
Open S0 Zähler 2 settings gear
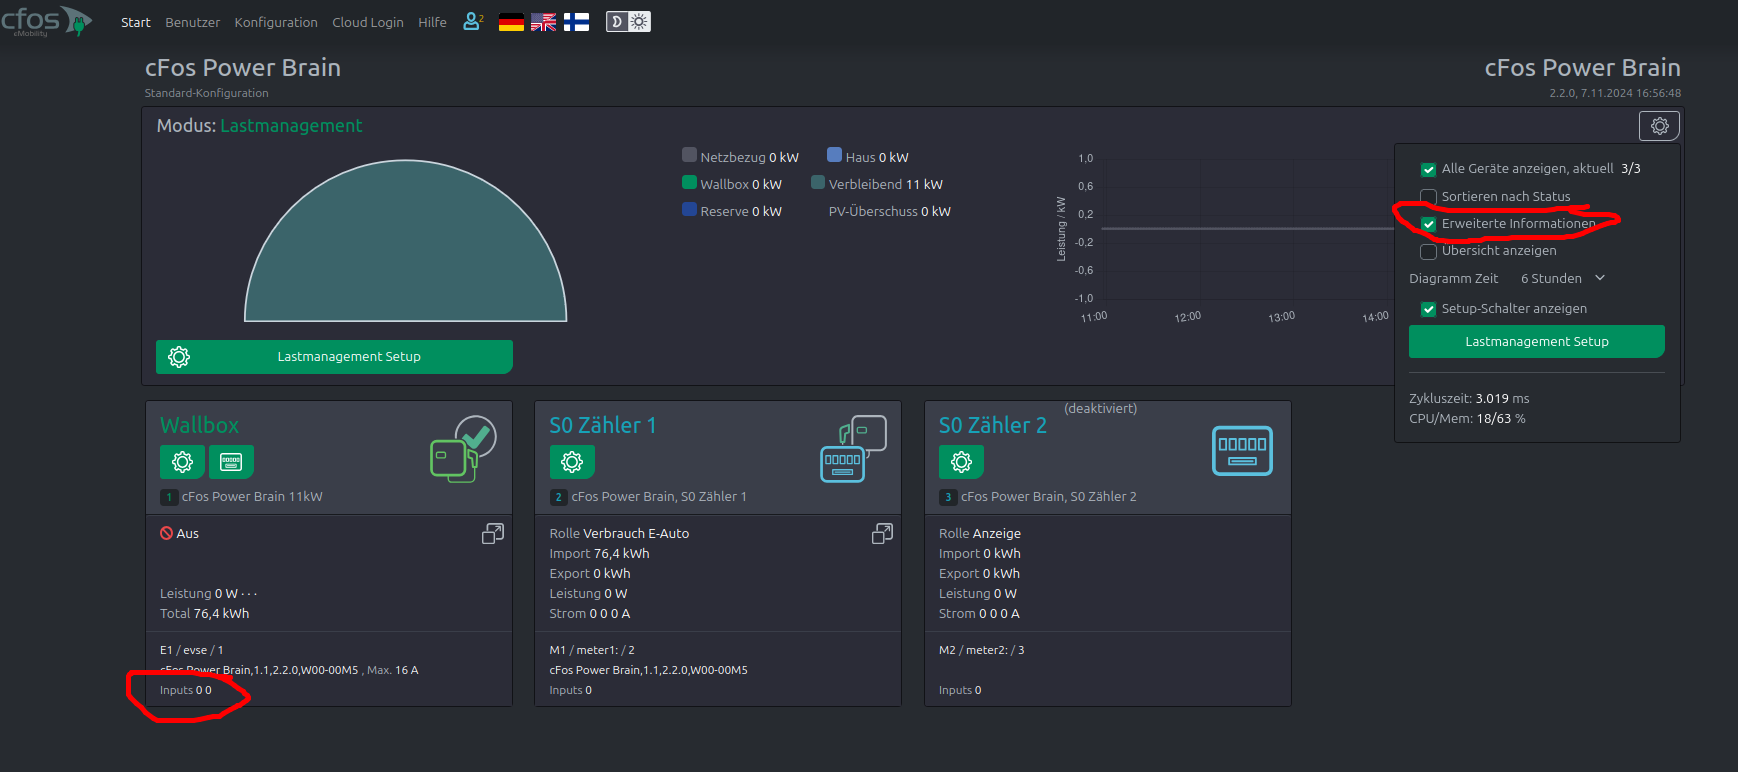(x=961, y=462)
